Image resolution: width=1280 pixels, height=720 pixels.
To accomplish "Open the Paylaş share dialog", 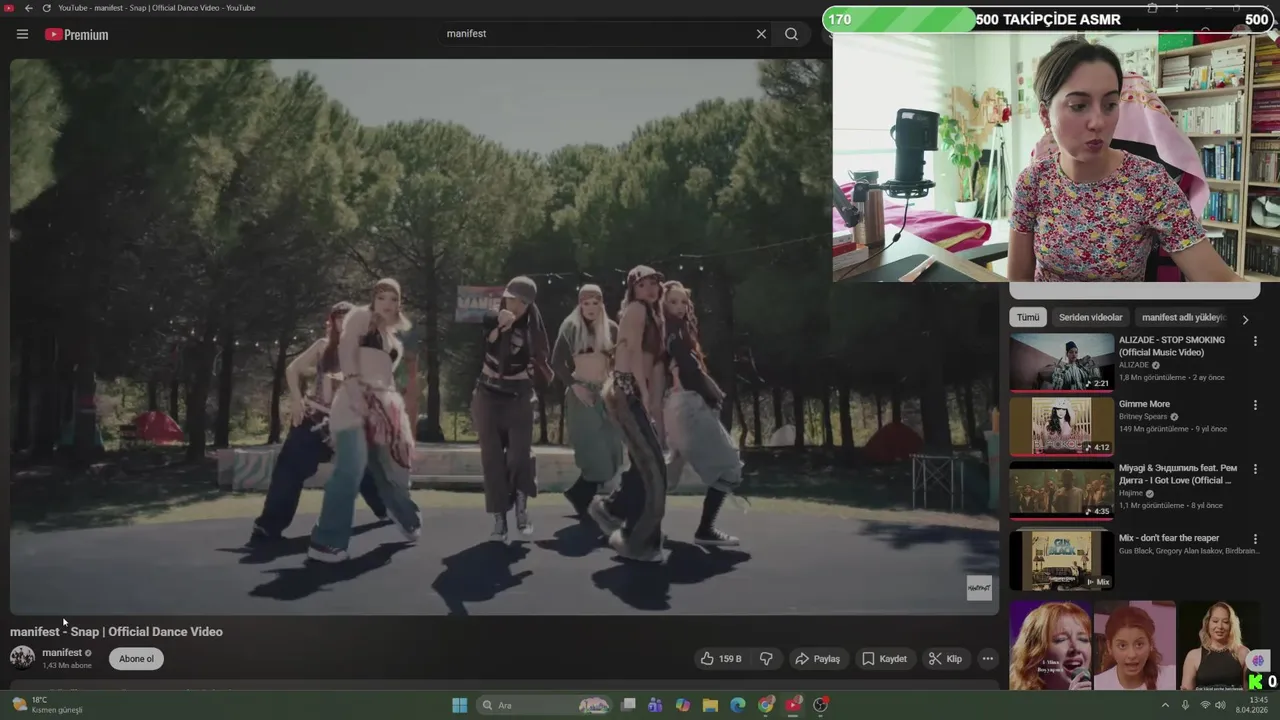I will tap(817, 659).
